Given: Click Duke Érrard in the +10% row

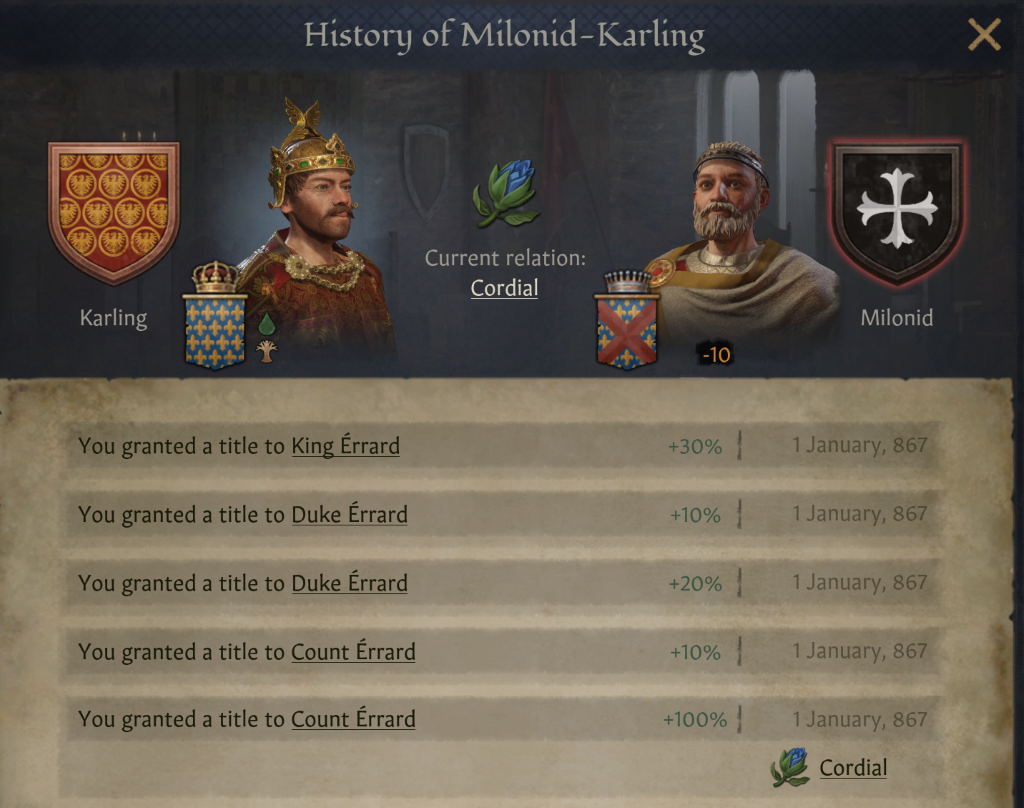Looking at the screenshot, I should click(x=349, y=515).
